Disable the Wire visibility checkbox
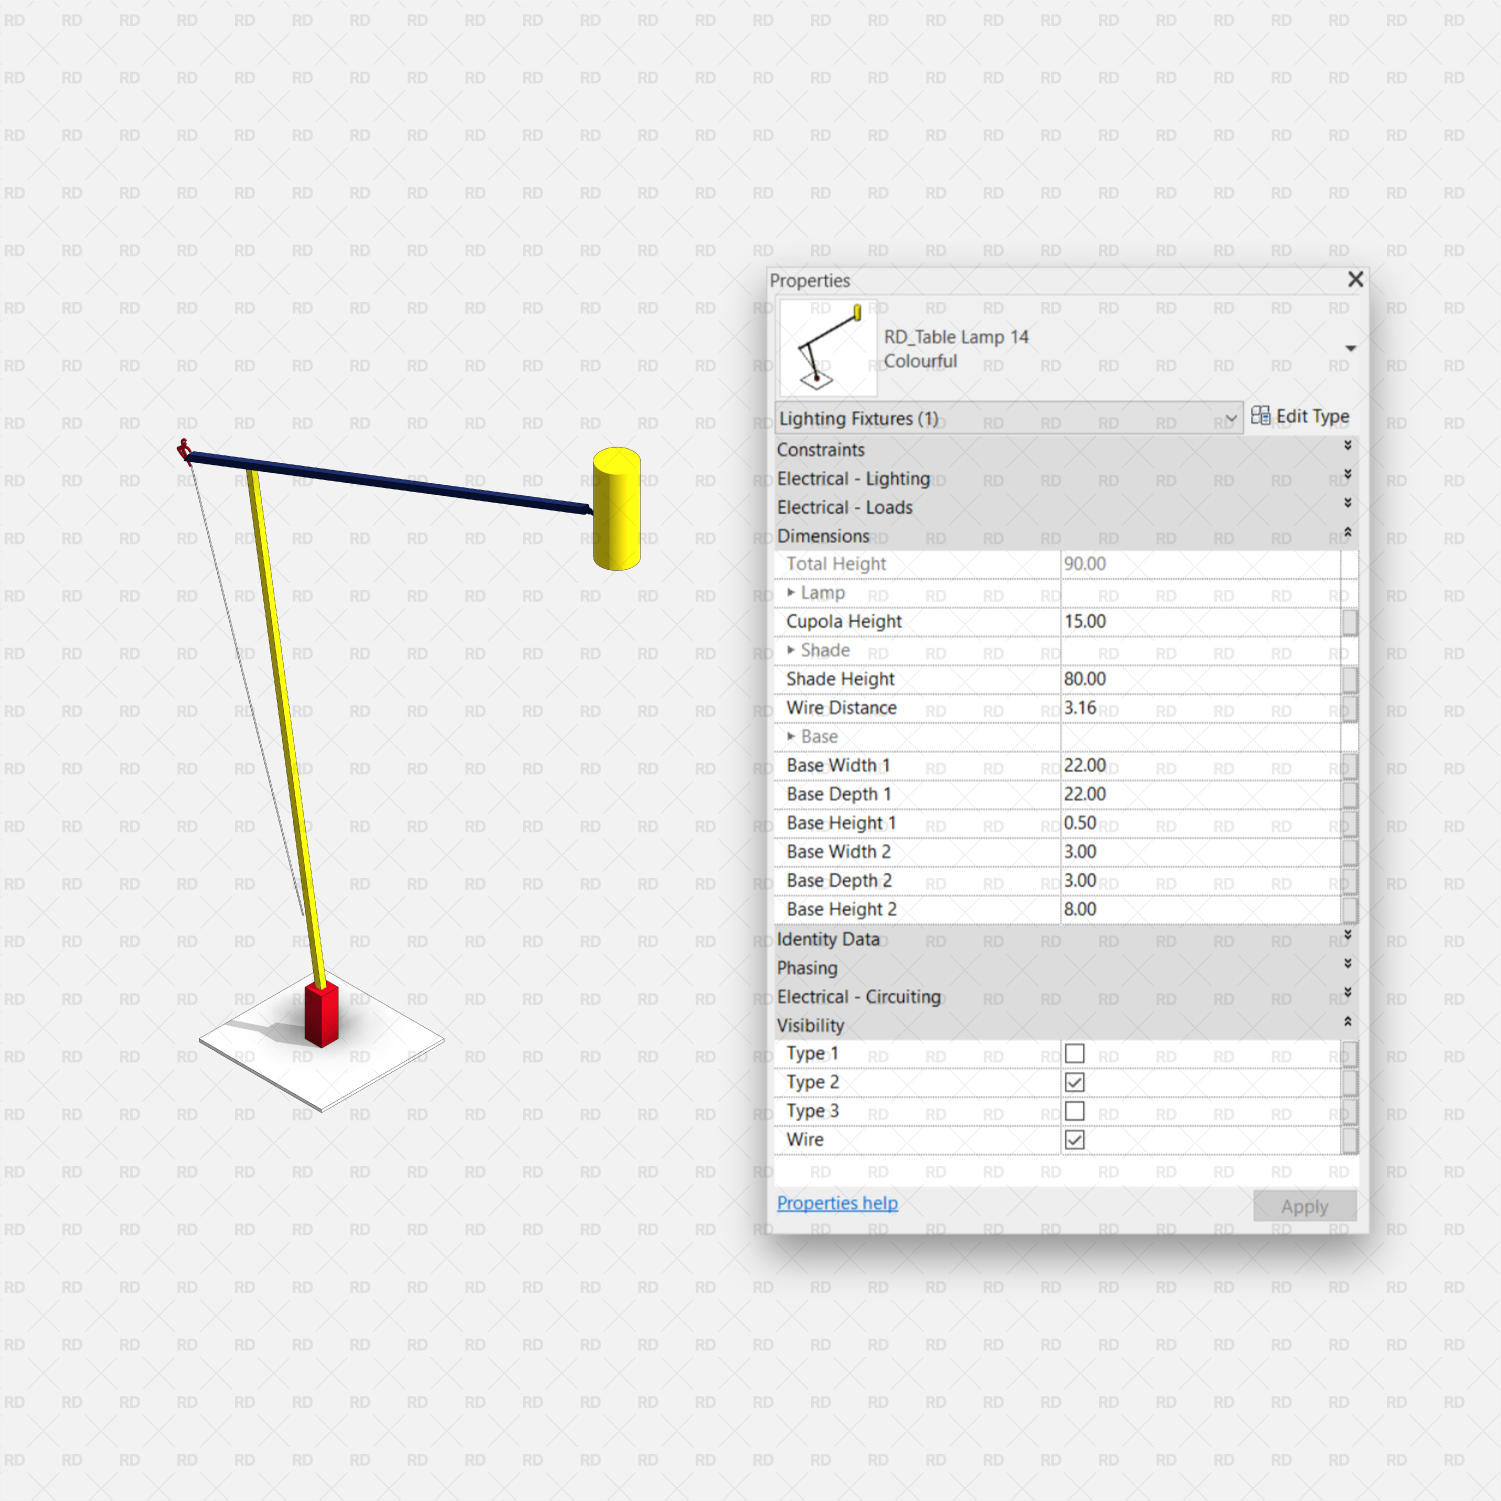Viewport: 1501px width, 1501px height. [x=1074, y=1140]
